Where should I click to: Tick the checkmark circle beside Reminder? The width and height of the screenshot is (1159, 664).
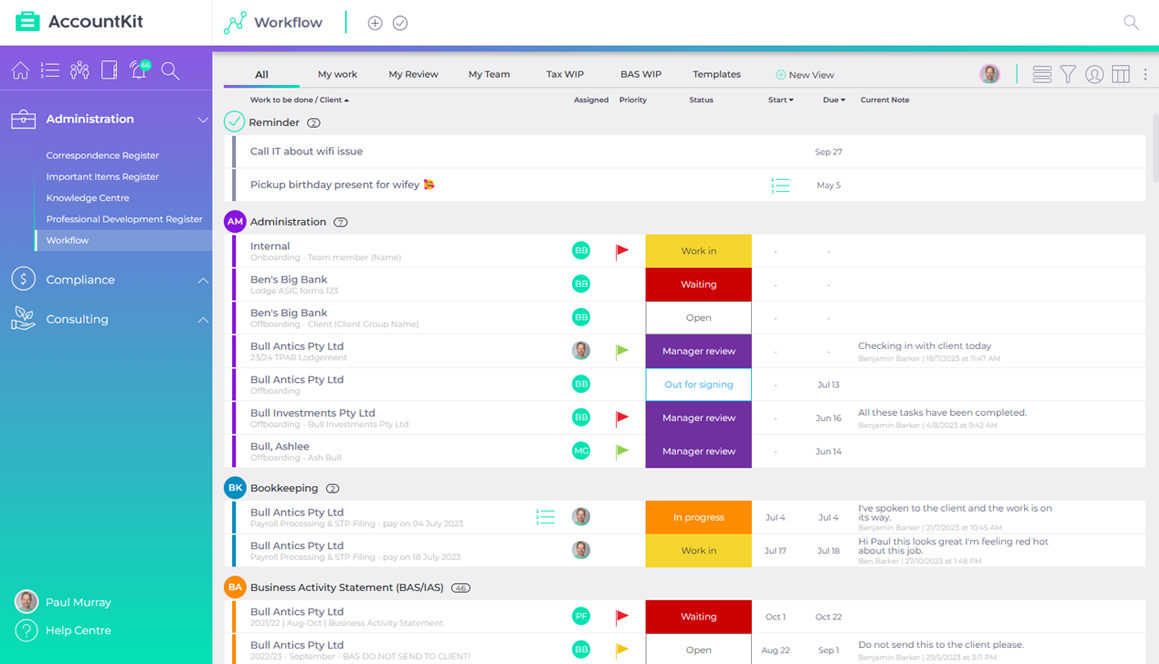point(232,121)
